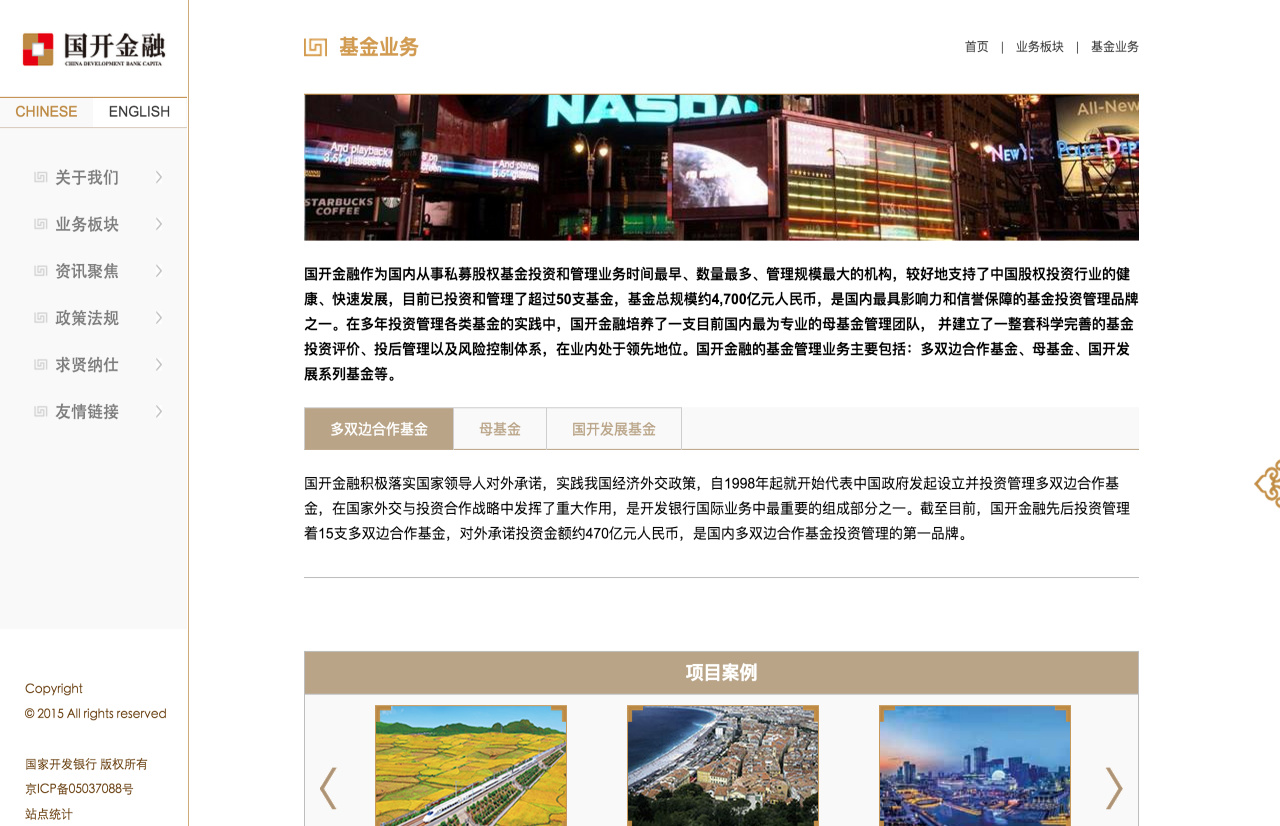Viewport: 1280px width, 826px height.
Task: Open the 业务板块 menu item
Action: point(87,224)
